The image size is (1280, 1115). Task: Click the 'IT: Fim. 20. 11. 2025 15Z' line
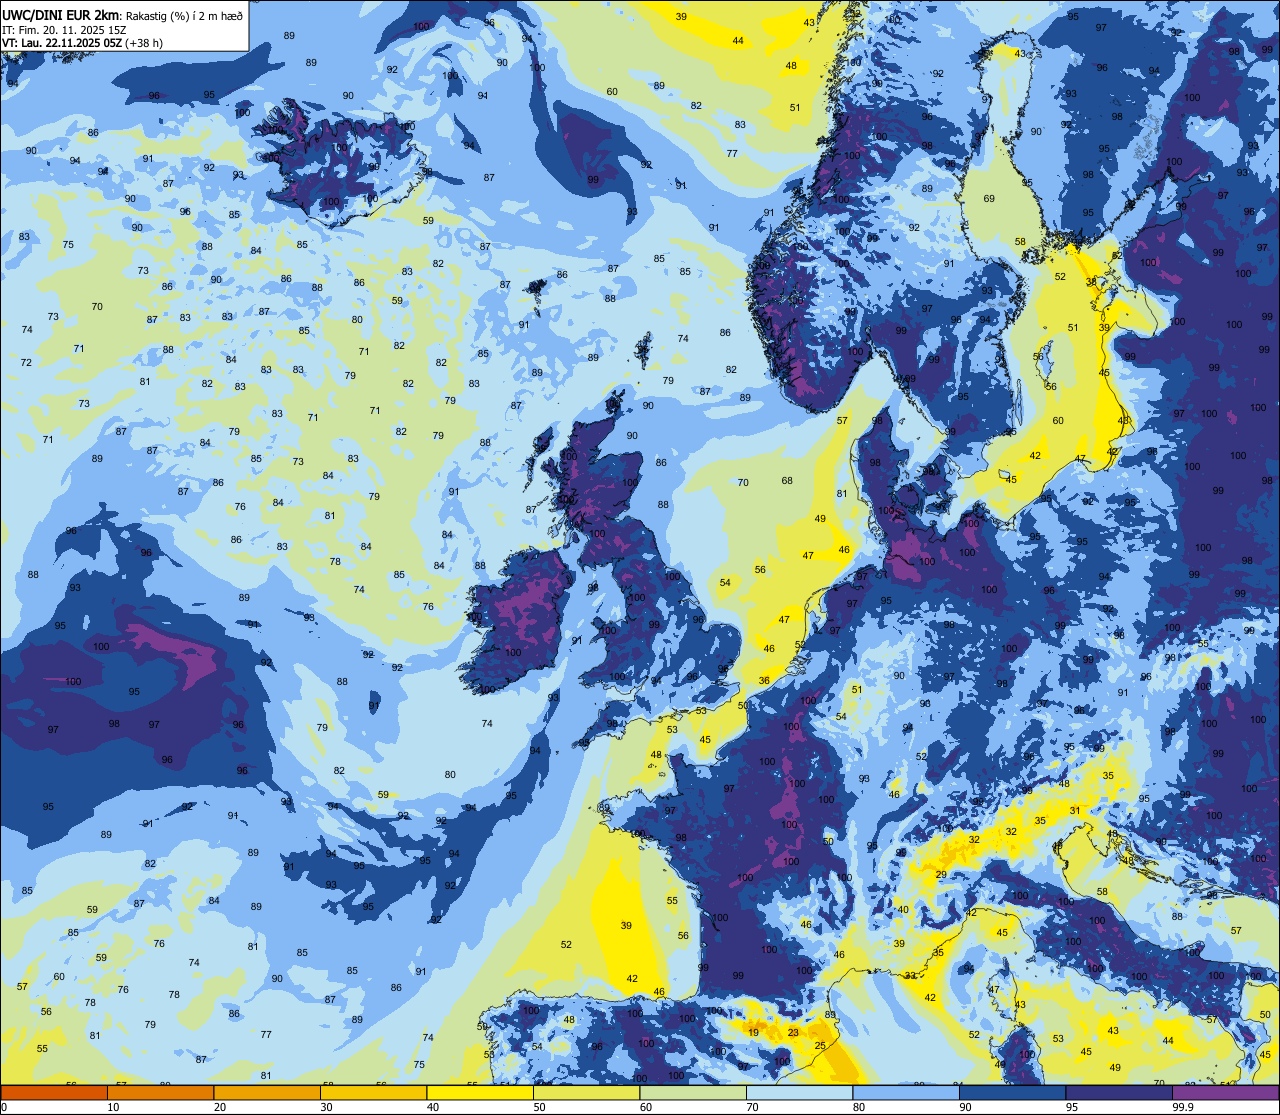65,30
